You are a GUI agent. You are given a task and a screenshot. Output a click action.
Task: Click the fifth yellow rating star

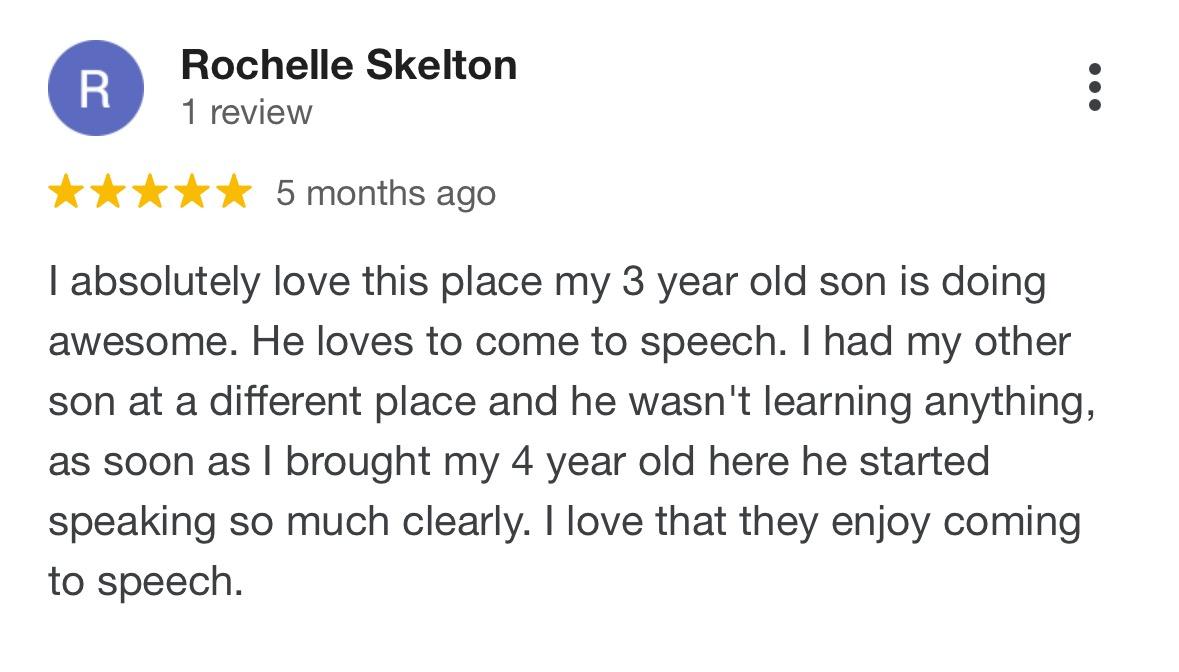[x=234, y=191]
